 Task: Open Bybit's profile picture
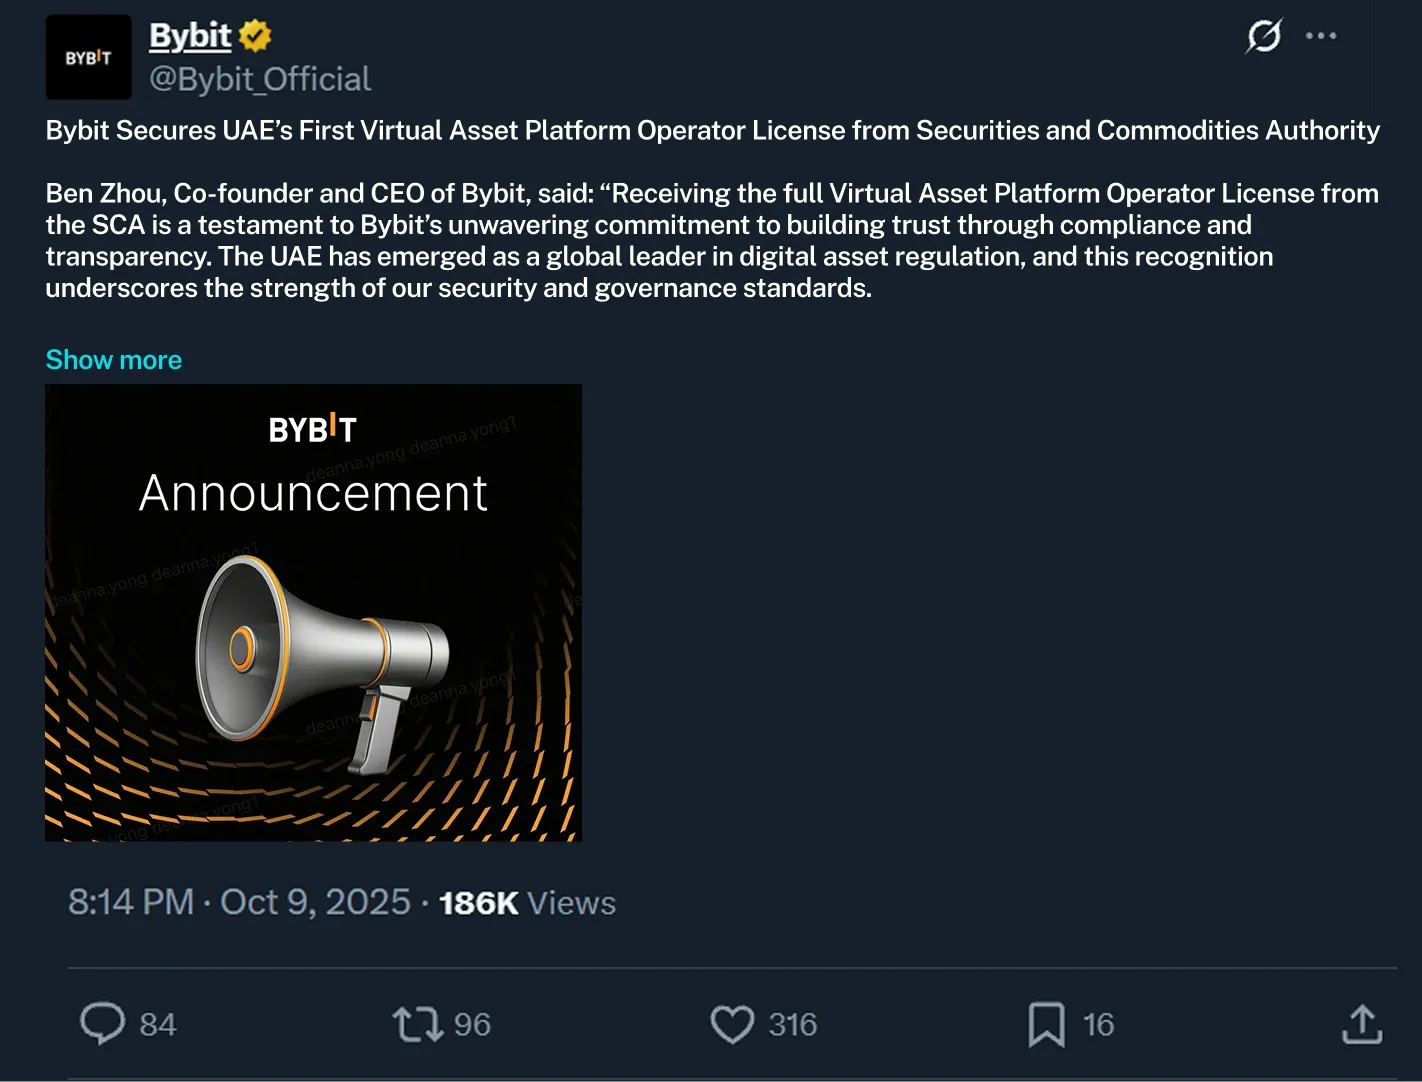pos(88,57)
